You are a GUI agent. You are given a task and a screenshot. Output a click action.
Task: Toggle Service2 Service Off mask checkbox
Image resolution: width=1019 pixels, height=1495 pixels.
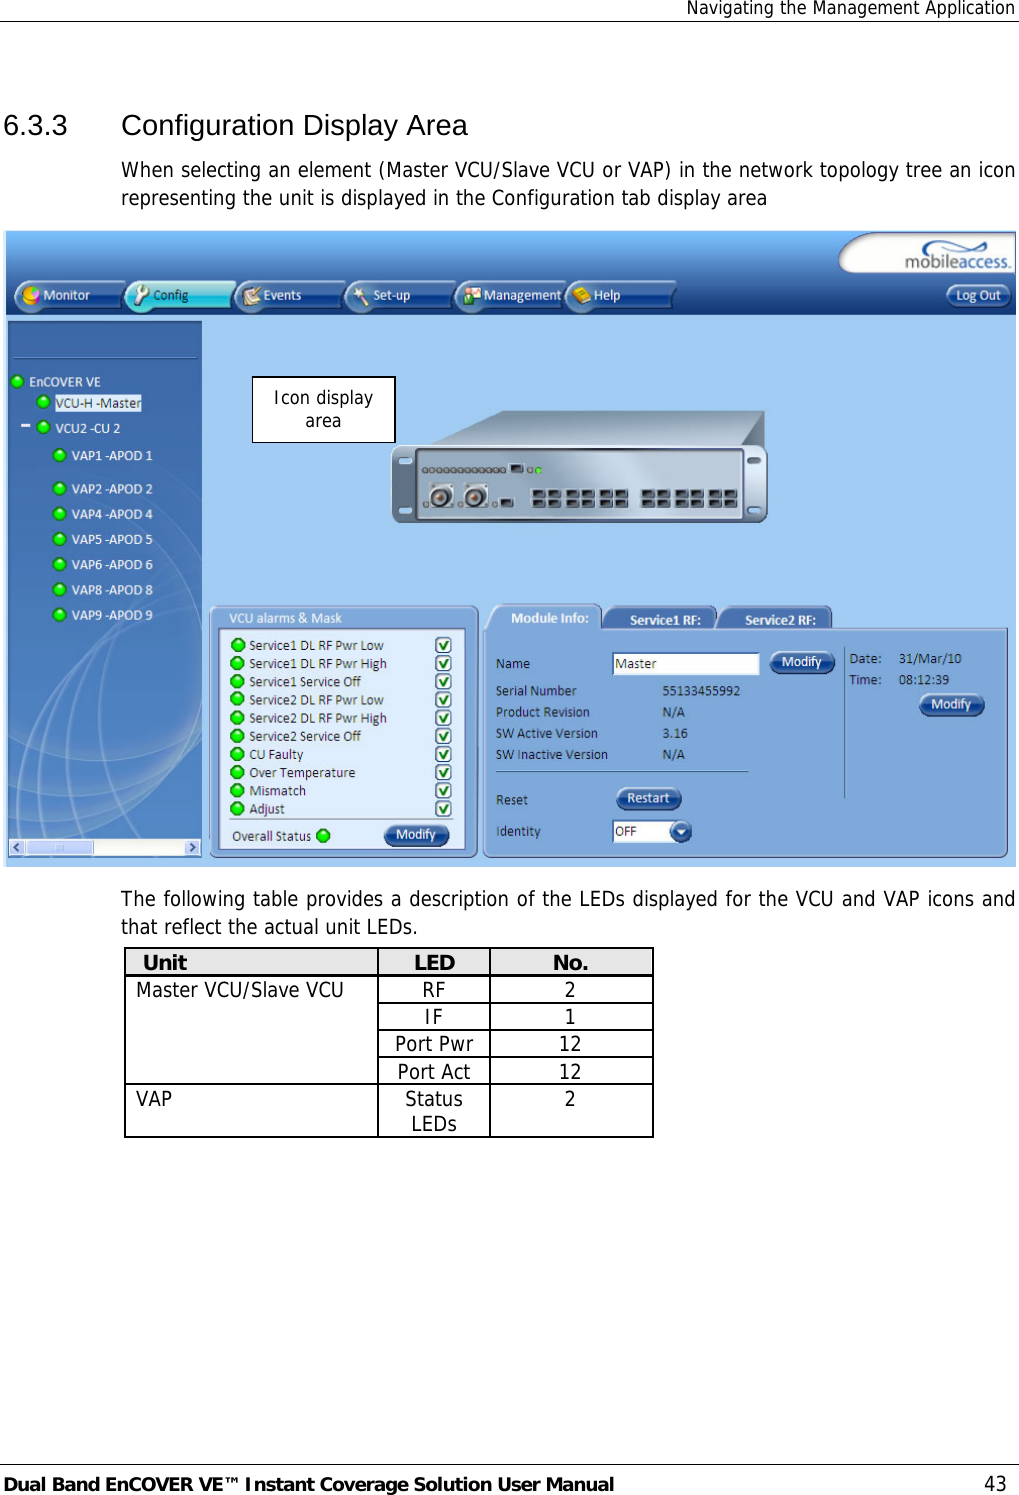point(443,736)
